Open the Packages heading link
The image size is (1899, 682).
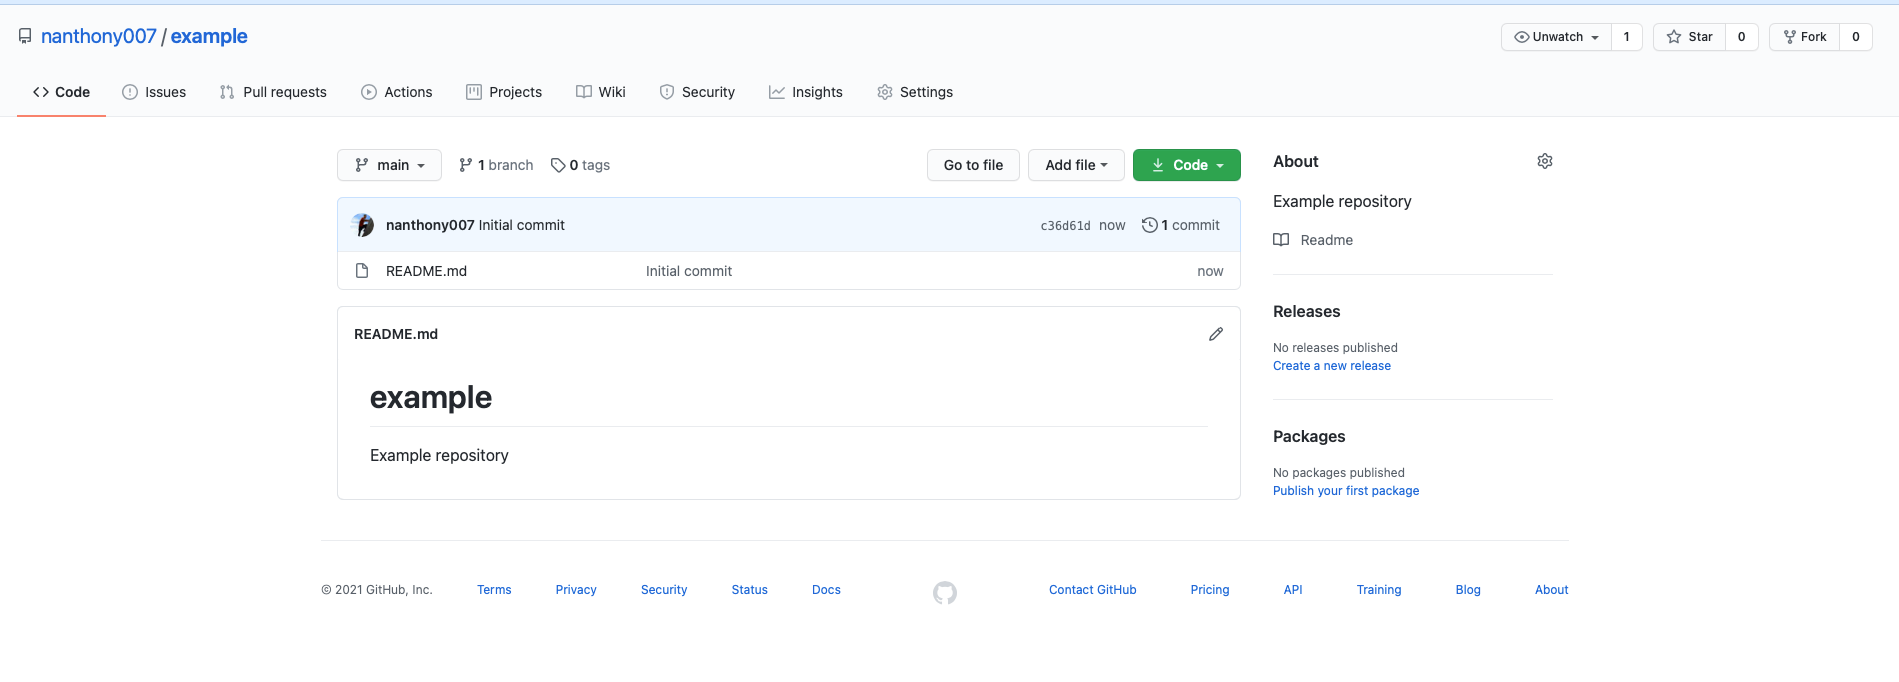point(1309,436)
